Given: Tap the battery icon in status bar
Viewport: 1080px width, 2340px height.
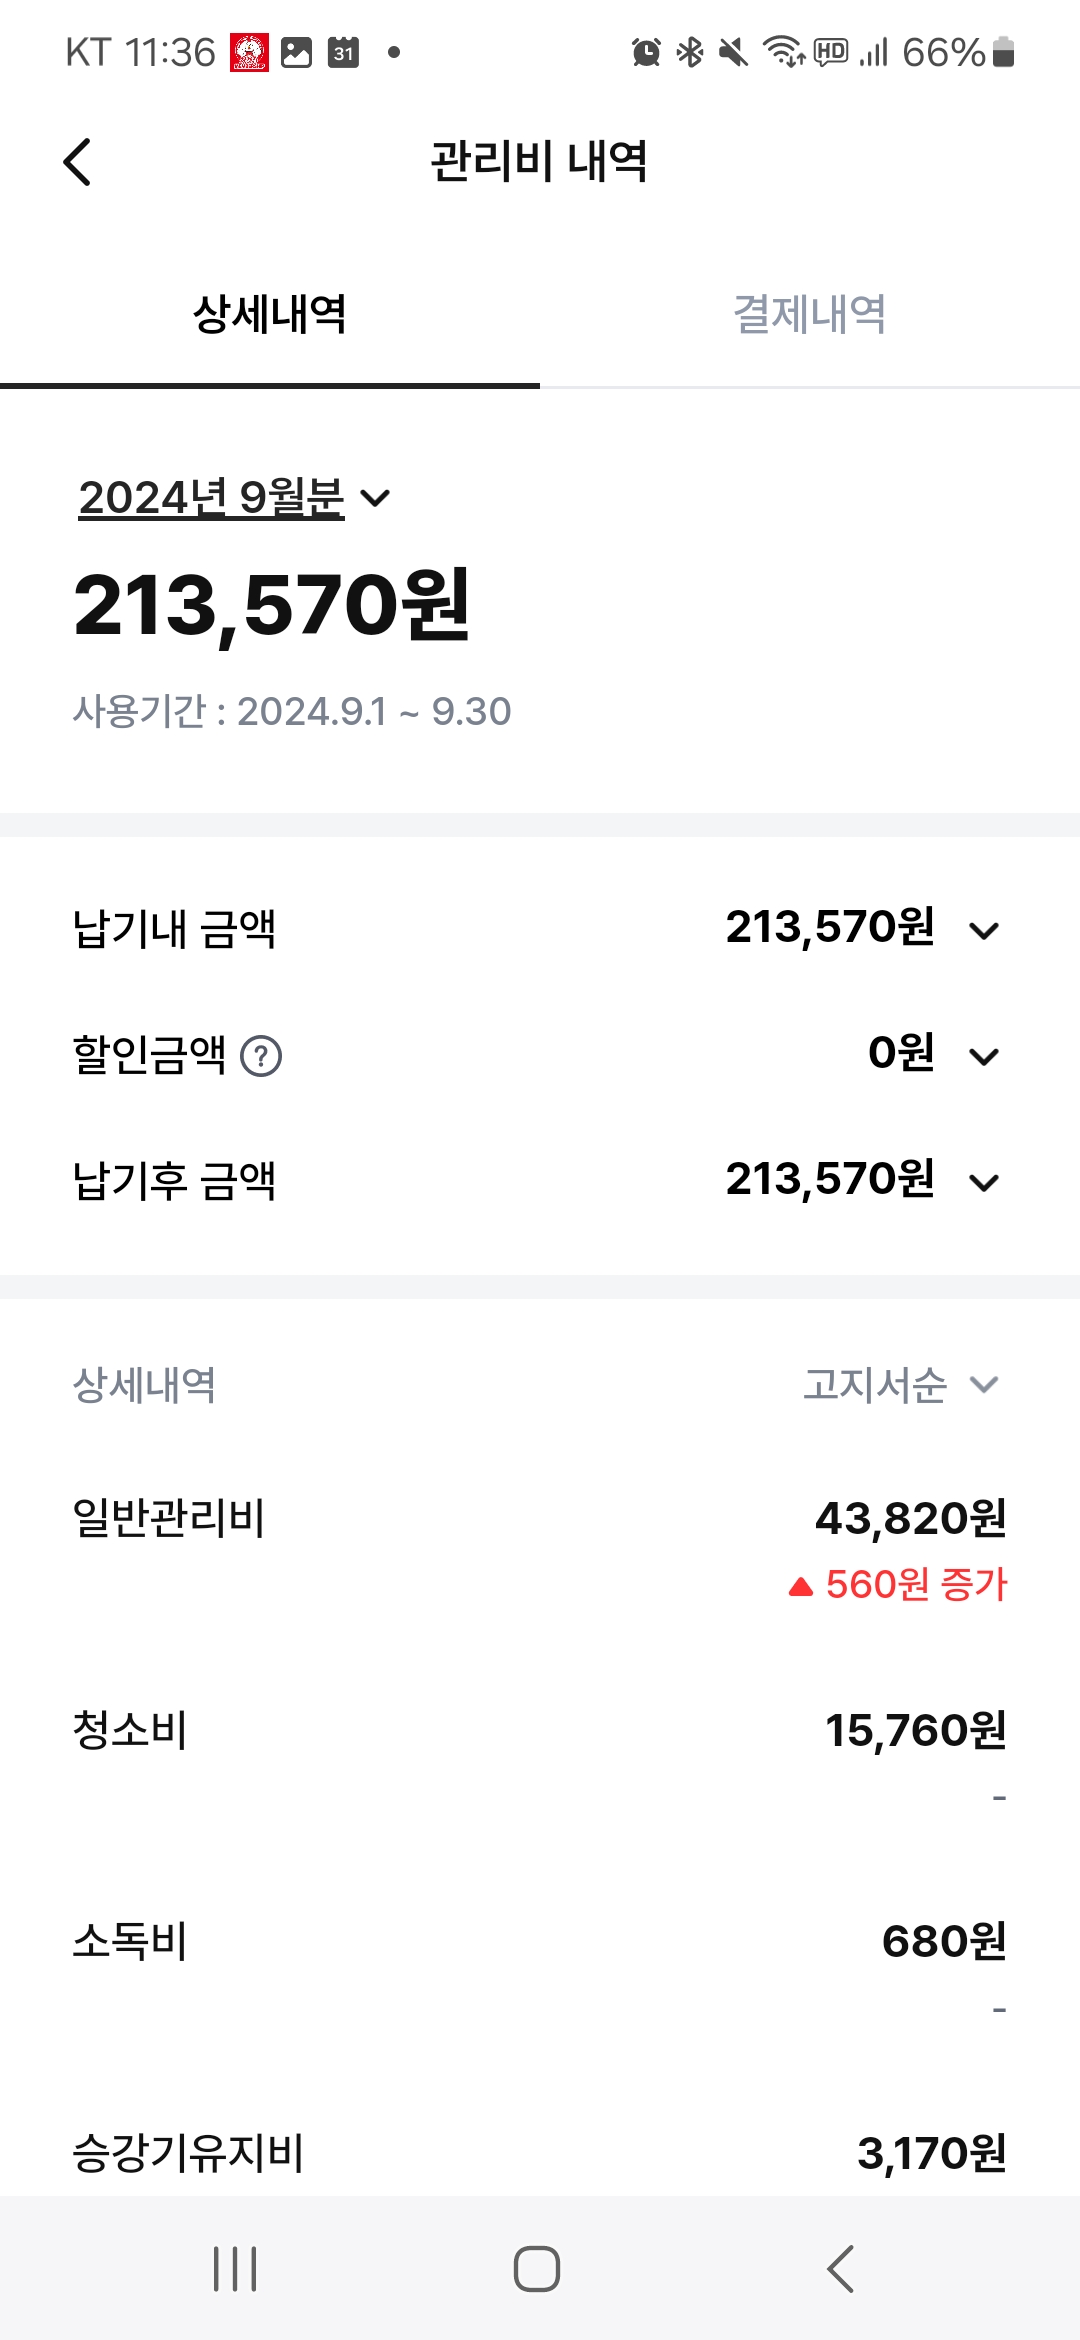Looking at the screenshot, I should pos(1004,52).
